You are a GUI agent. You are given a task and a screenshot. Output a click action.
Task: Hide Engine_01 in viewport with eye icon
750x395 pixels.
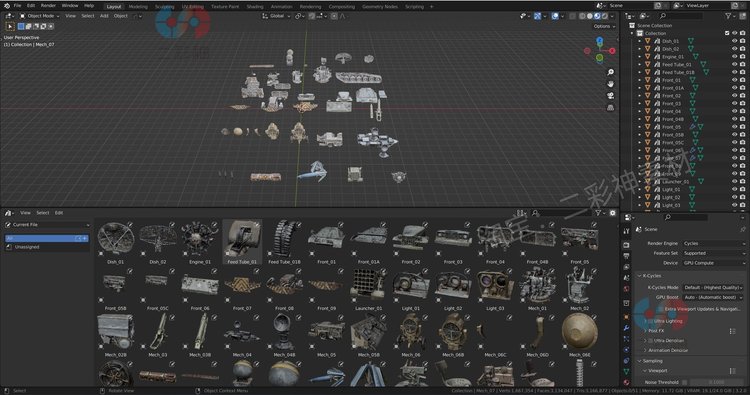734,56
